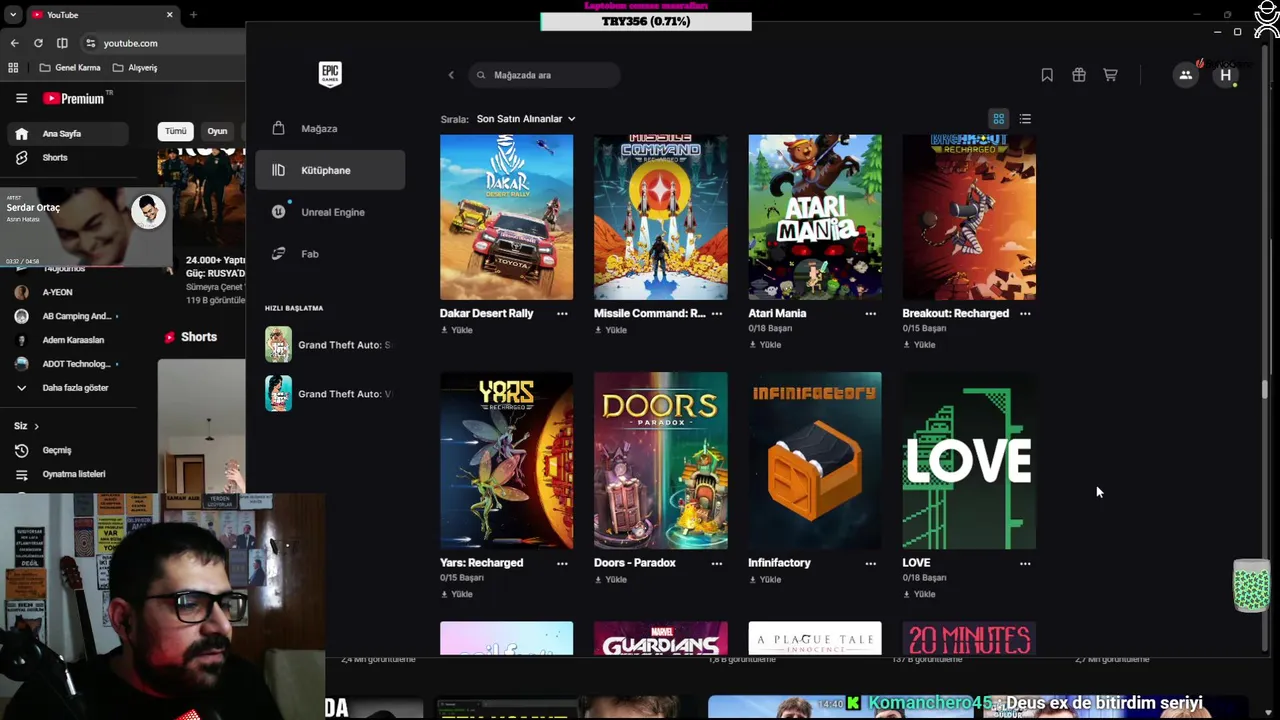Open the Atari Mania cover
Viewport: 1280px width, 720px height.
(x=815, y=217)
